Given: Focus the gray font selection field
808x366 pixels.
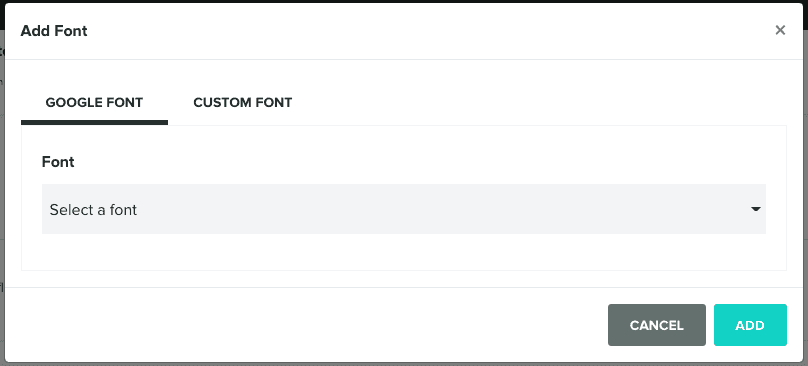Looking at the screenshot, I should (x=404, y=209).
